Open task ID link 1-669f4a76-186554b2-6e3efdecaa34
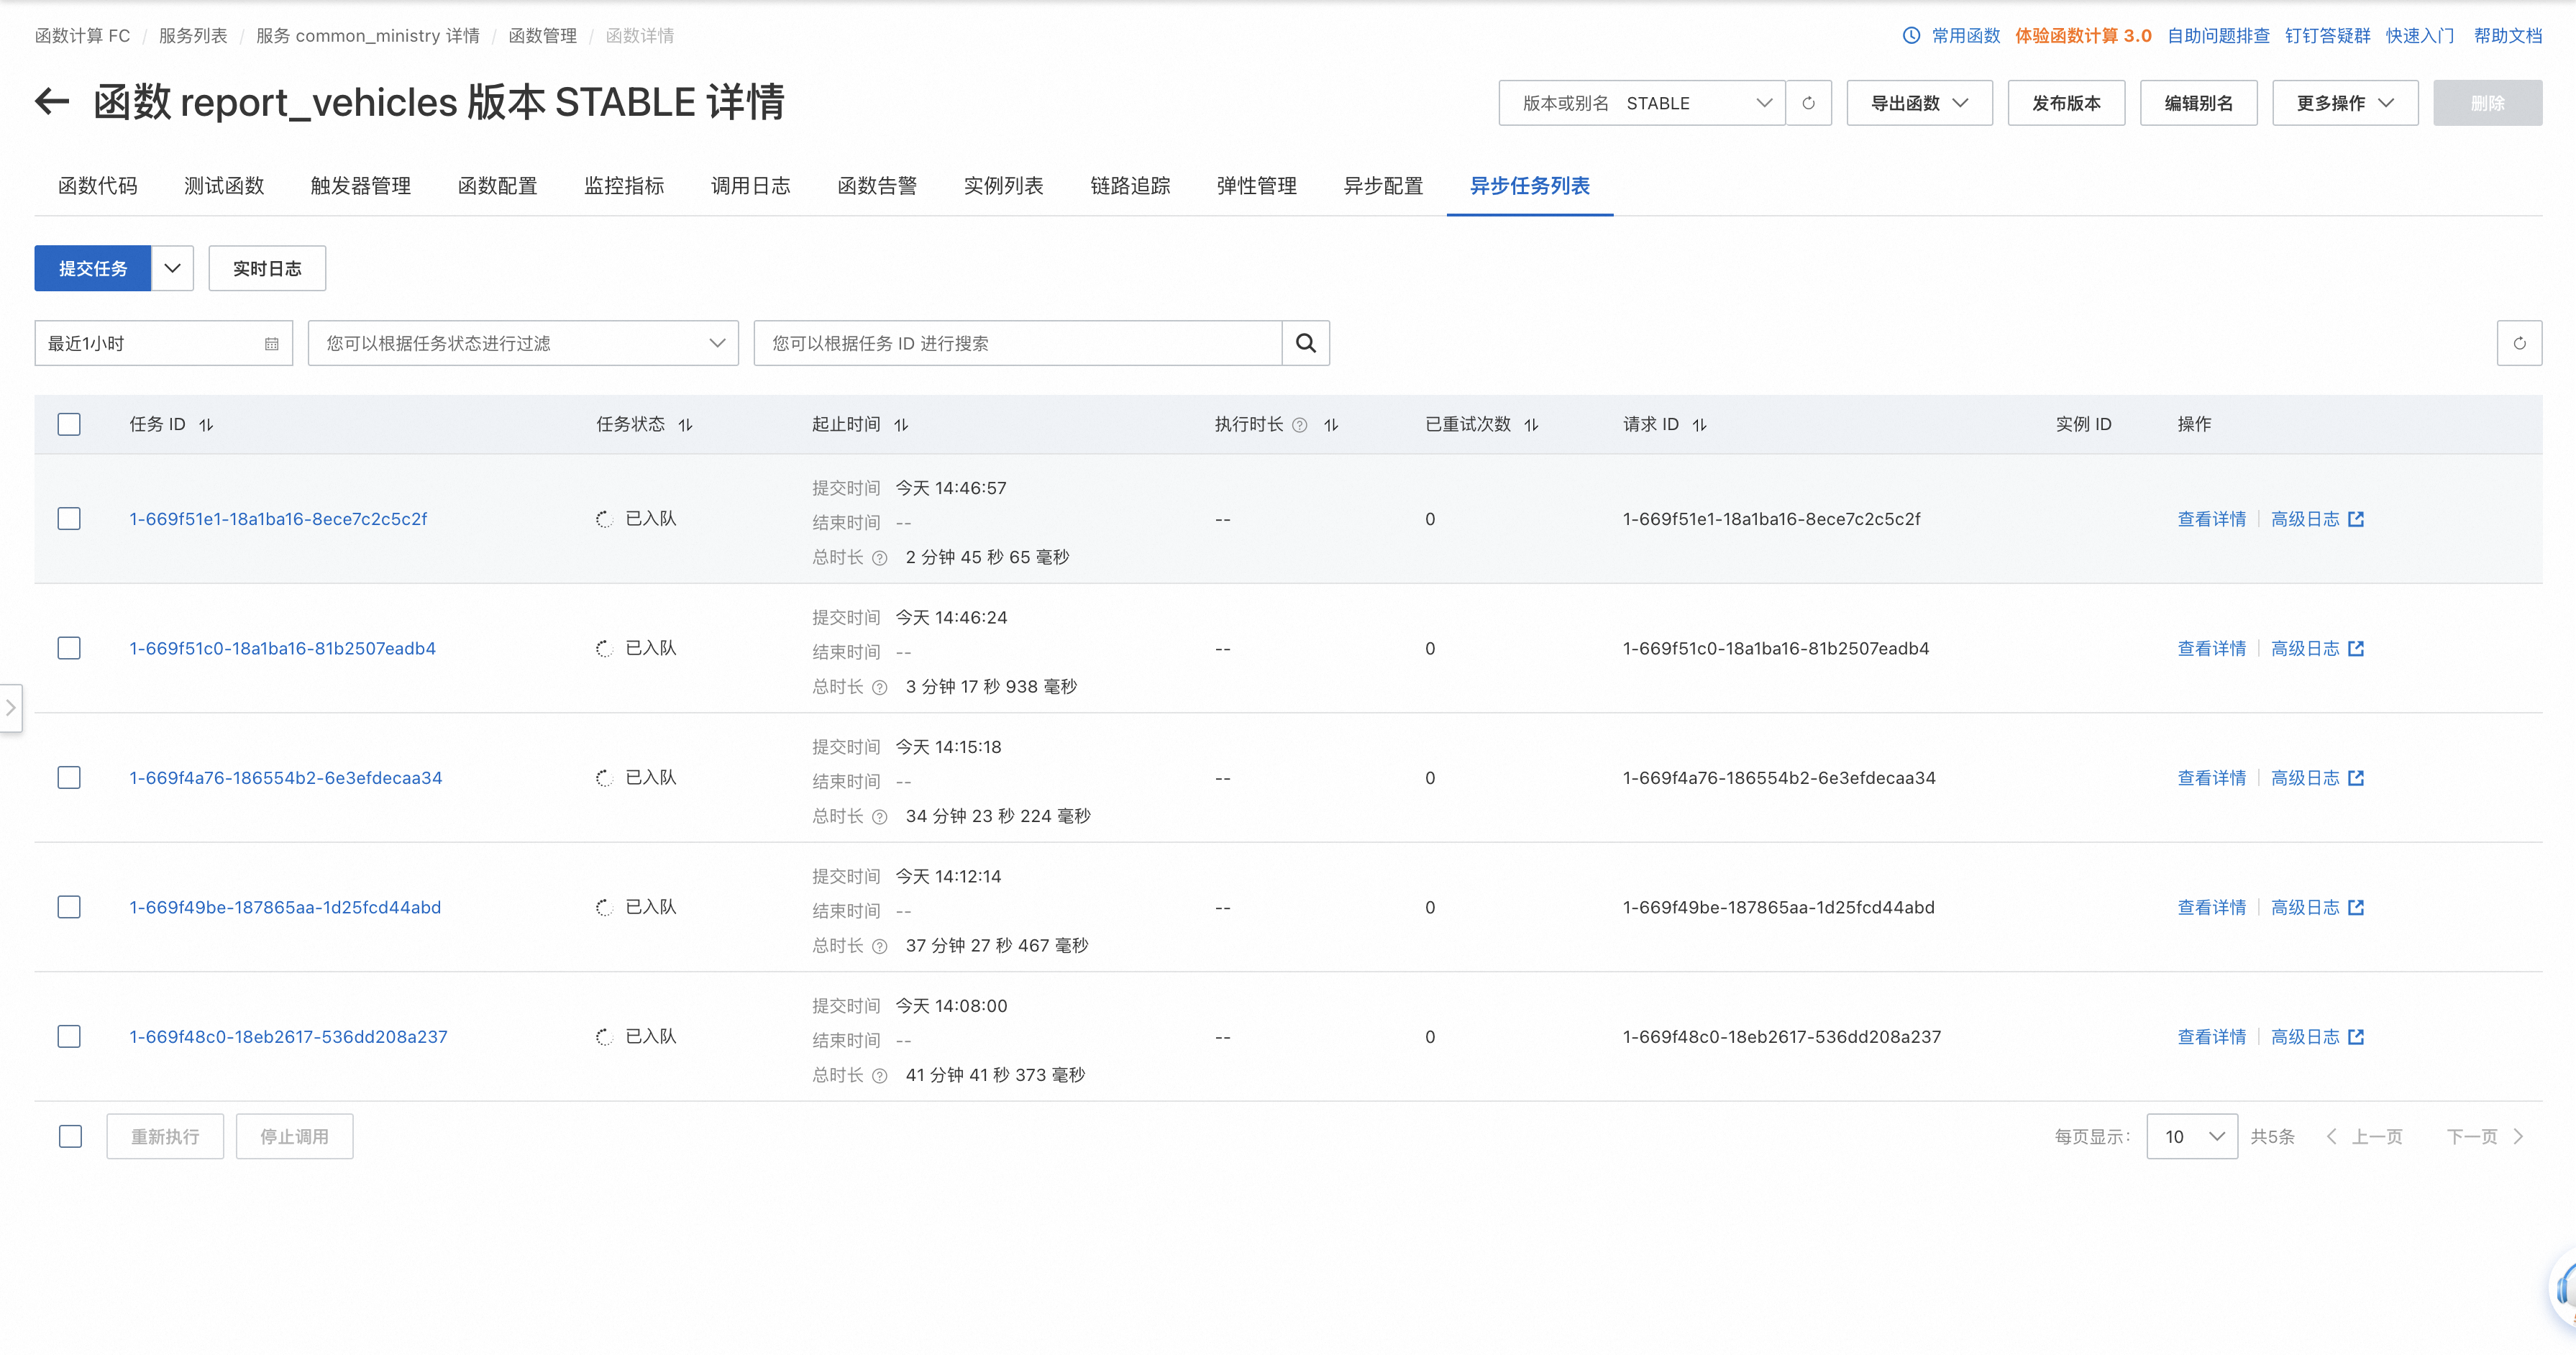Image resolution: width=2576 pixels, height=1355 pixels. (x=286, y=778)
